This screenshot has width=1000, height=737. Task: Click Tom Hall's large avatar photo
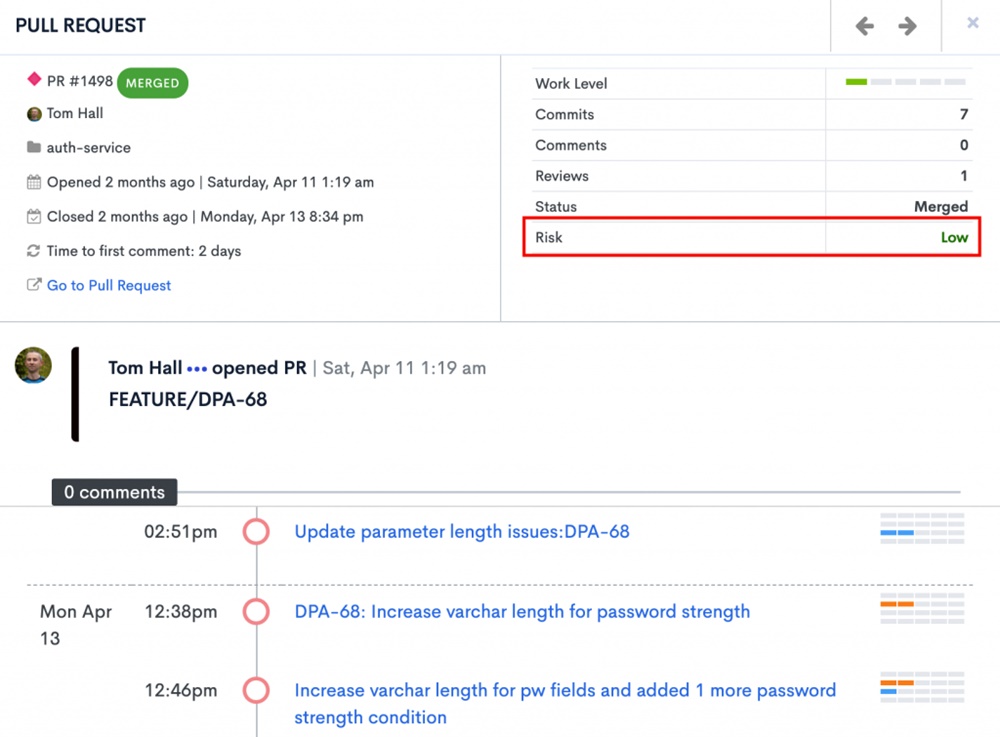click(33, 365)
